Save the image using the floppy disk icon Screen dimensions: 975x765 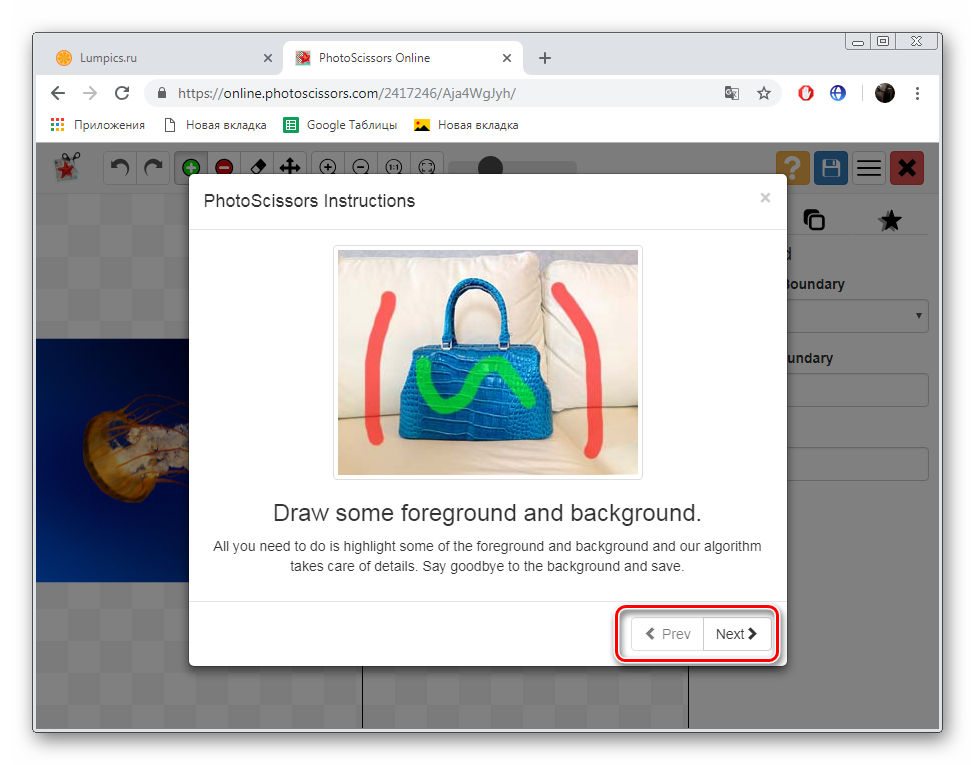(831, 168)
